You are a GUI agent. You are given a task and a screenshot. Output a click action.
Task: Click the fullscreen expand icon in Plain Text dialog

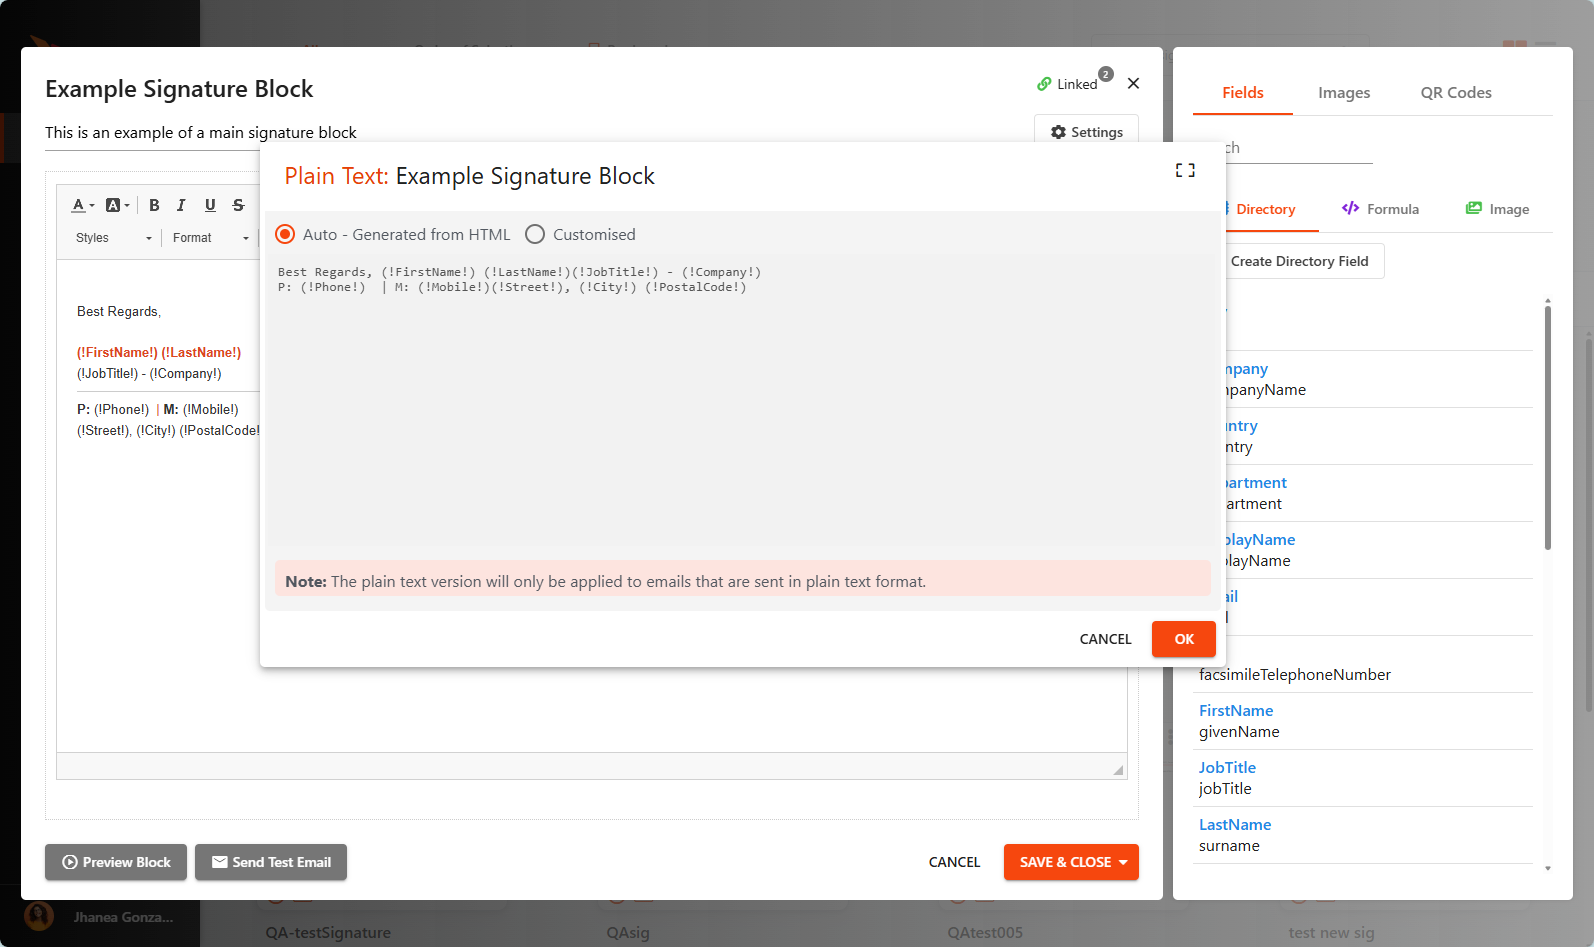[x=1185, y=171]
